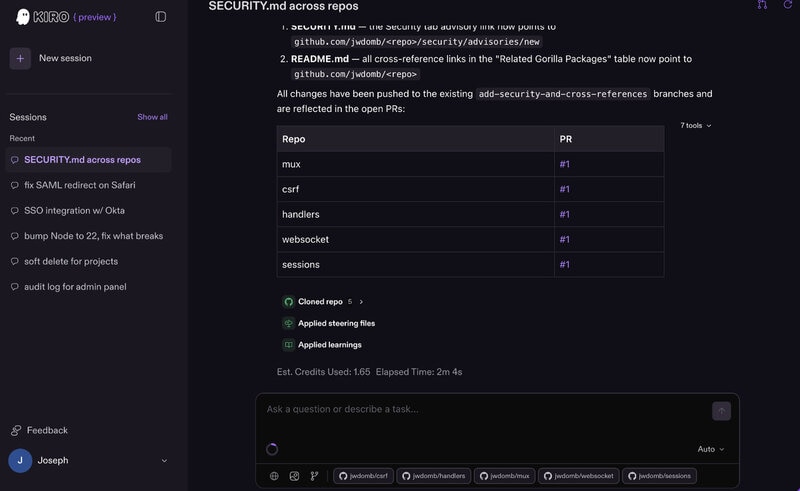Image resolution: width=800 pixels, height=491 pixels.
Task: Click the send arrow button
Action: tap(721, 411)
